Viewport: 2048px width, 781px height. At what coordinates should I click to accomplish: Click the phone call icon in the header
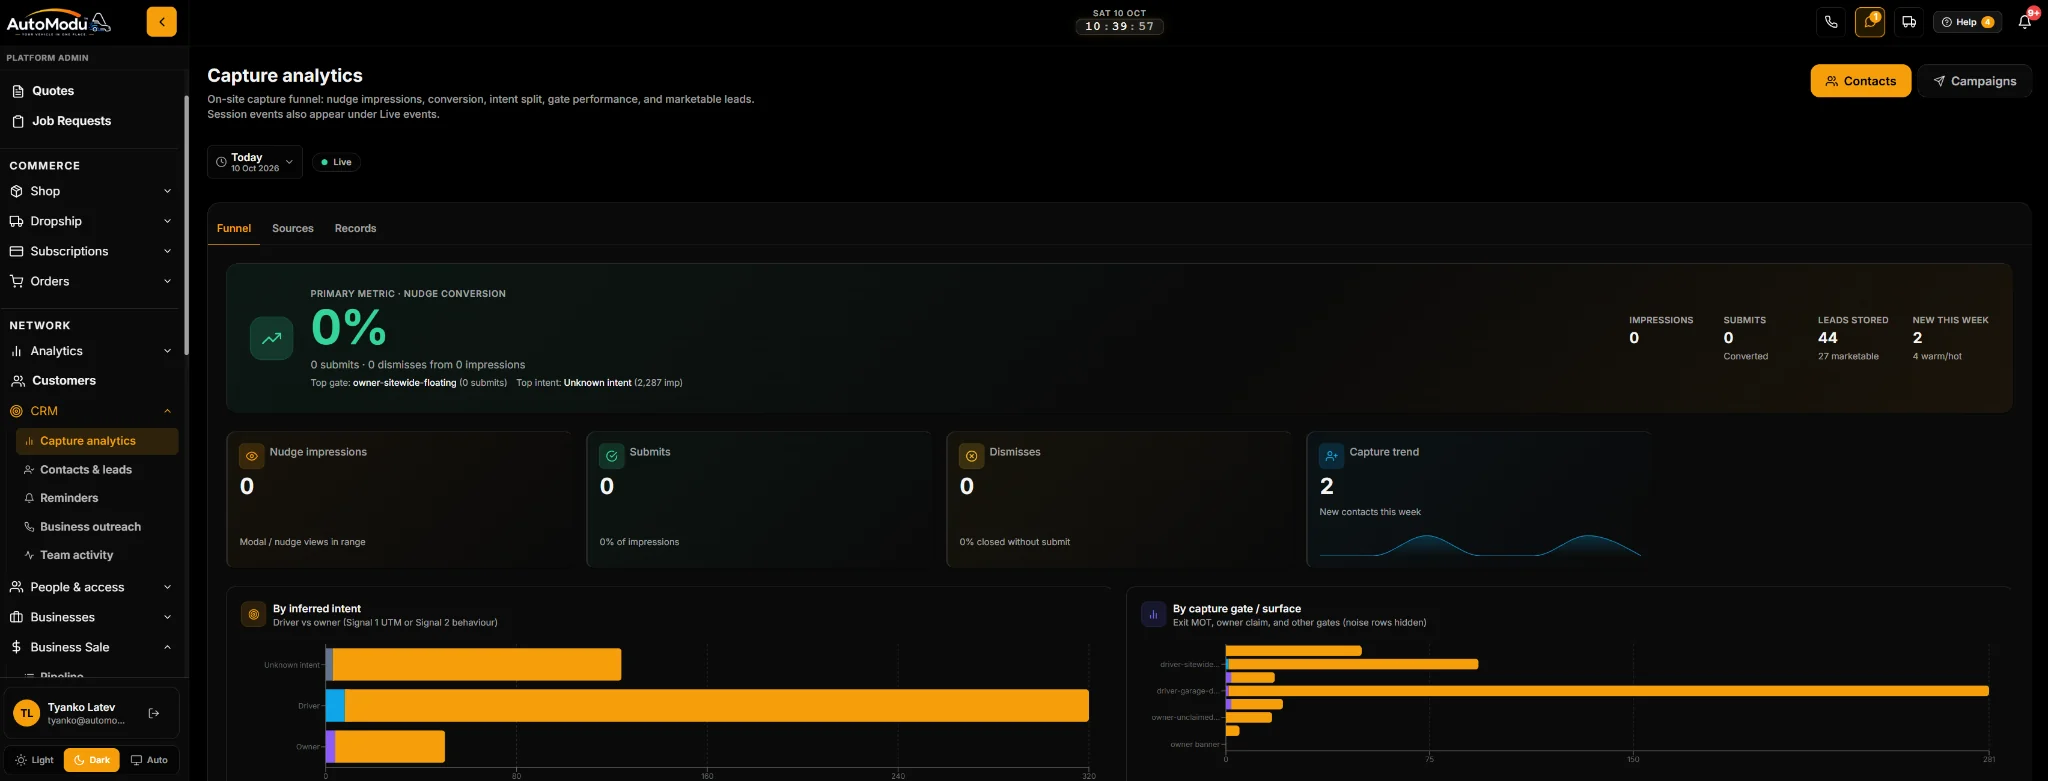click(x=1831, y=22)
